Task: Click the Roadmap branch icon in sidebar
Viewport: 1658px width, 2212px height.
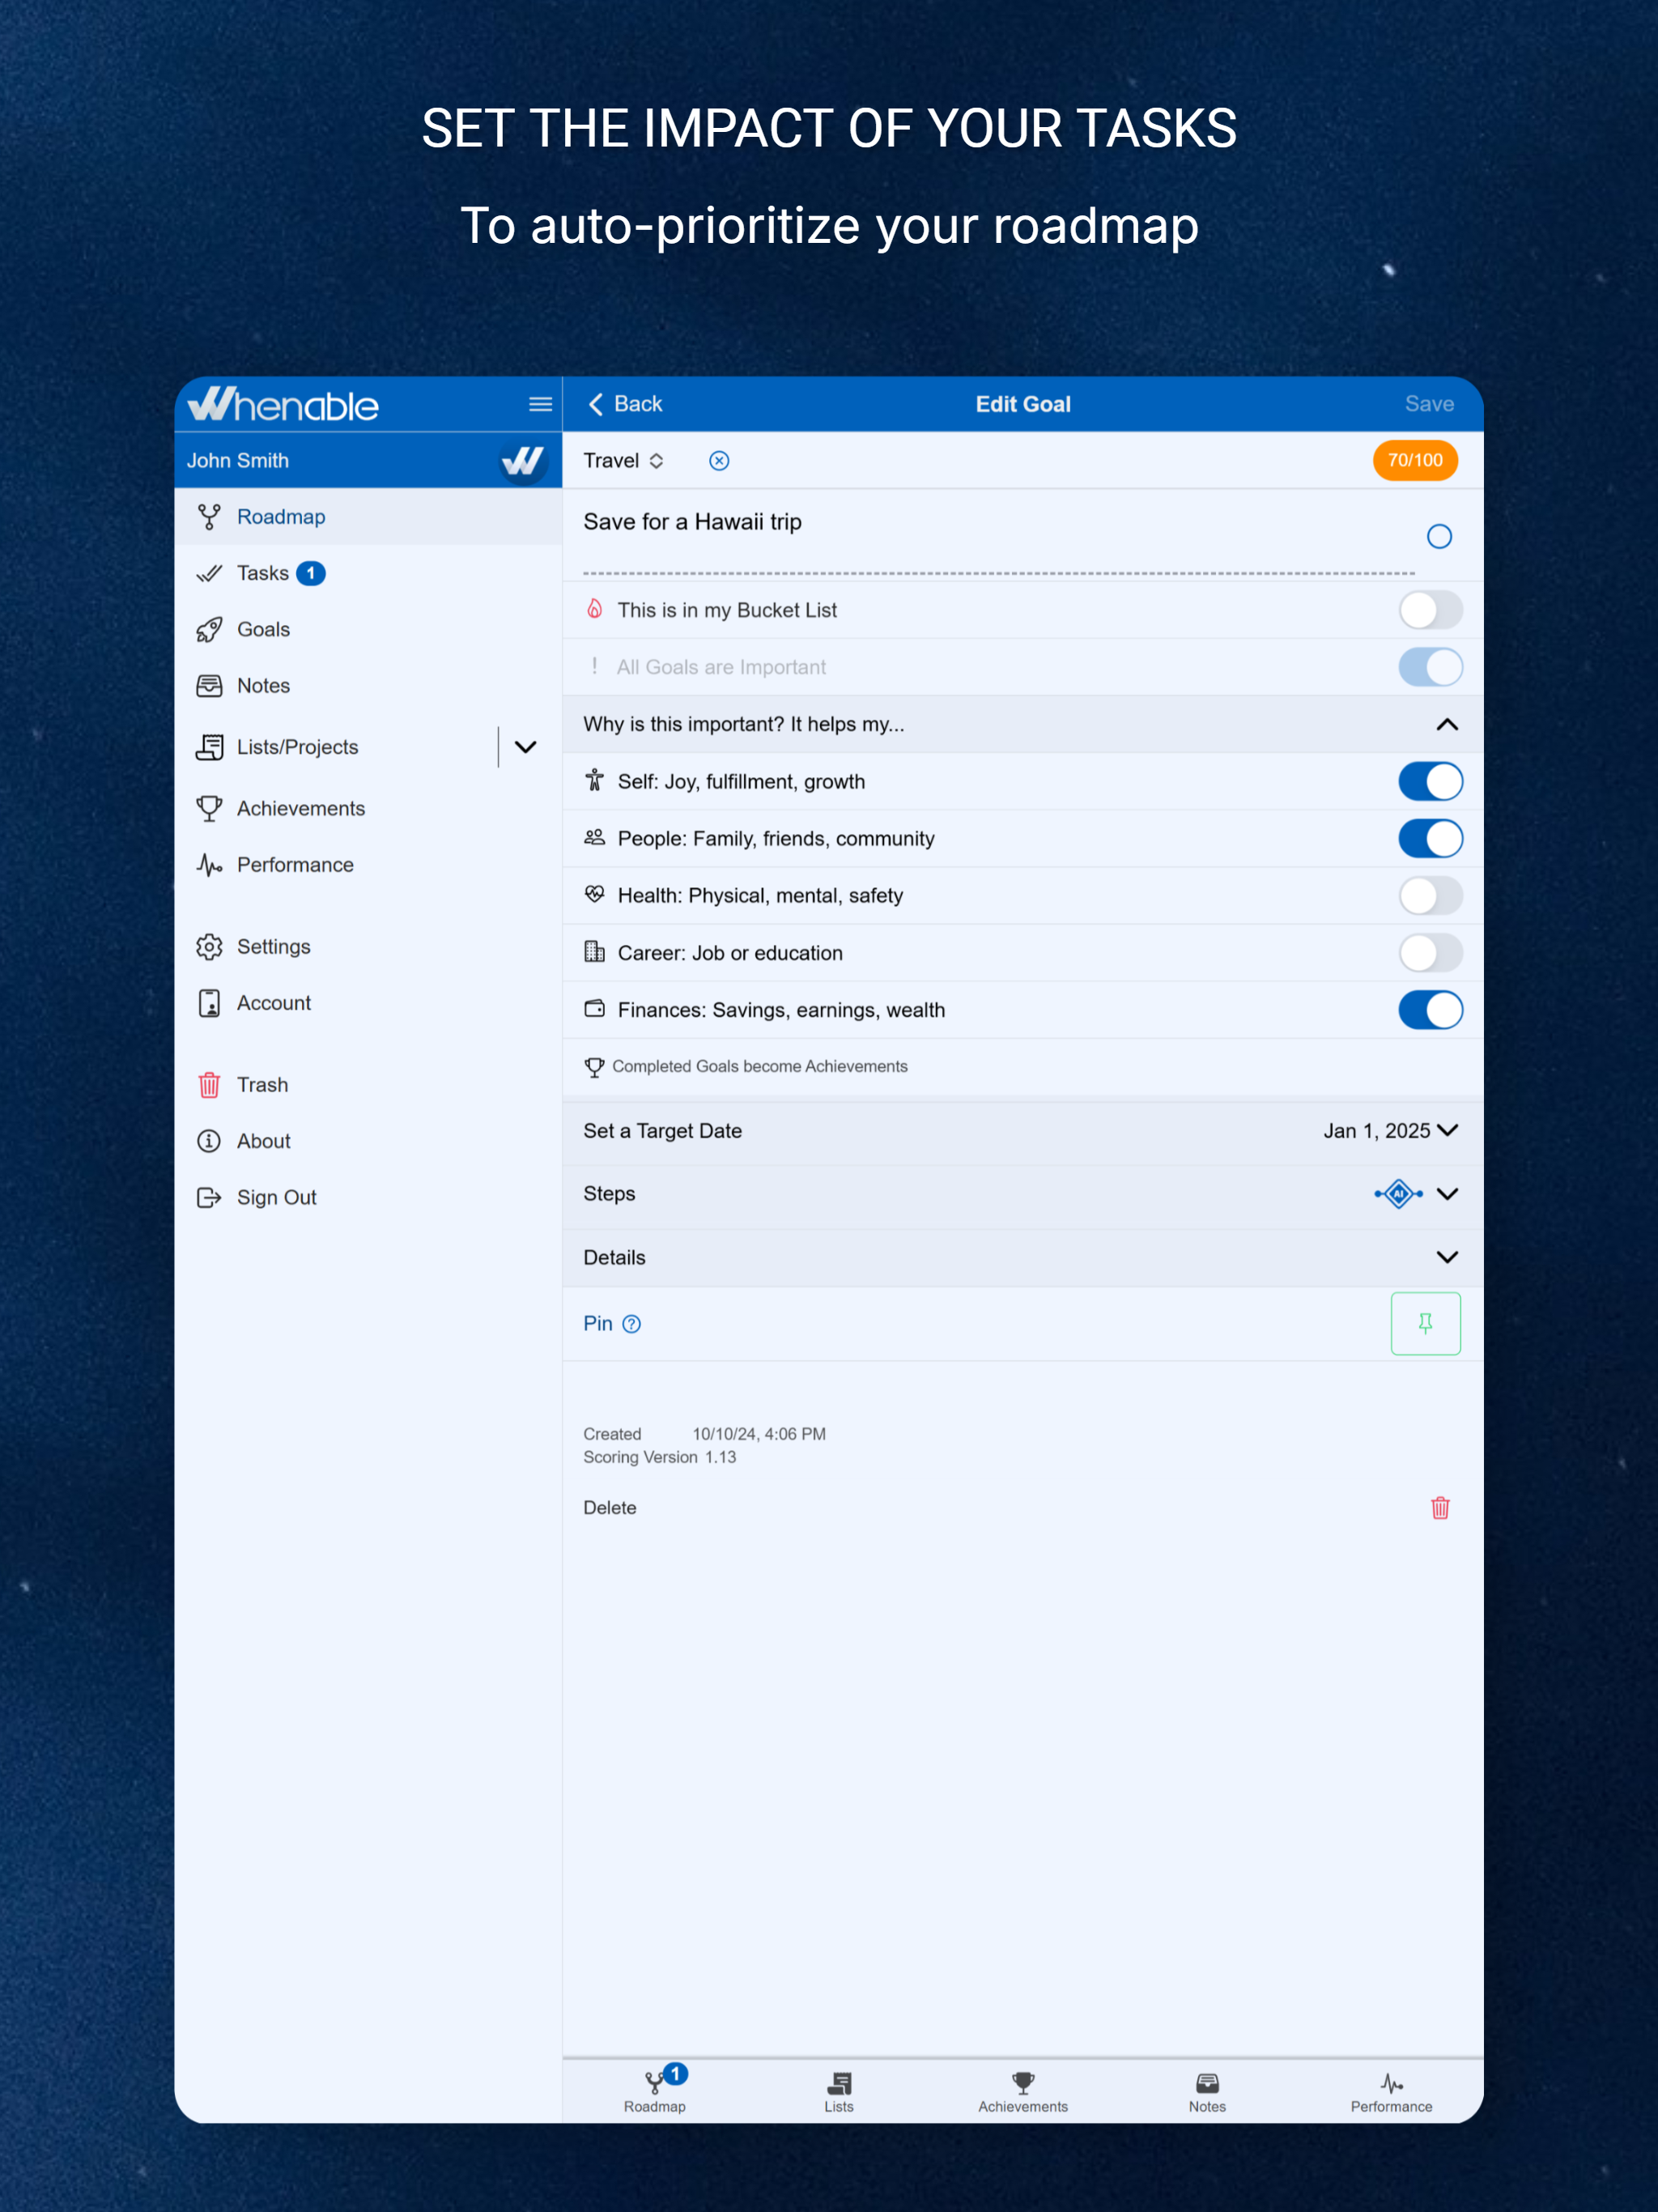Action: pos(209,517)
